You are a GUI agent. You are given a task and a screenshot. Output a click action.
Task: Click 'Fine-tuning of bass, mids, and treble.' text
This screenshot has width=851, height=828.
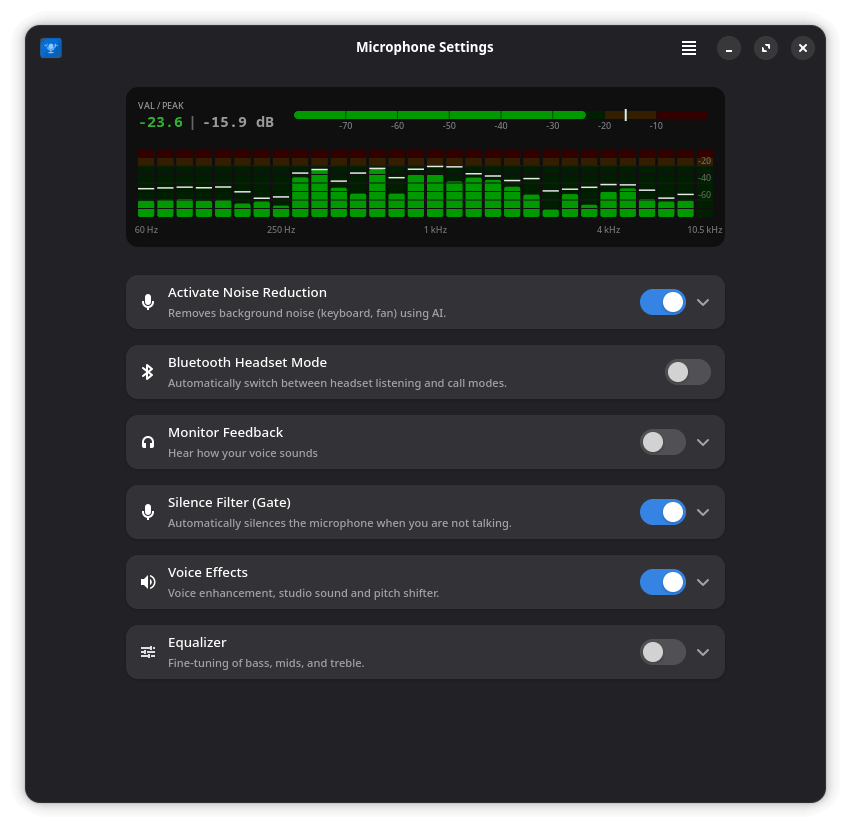[x=266, y=663]
